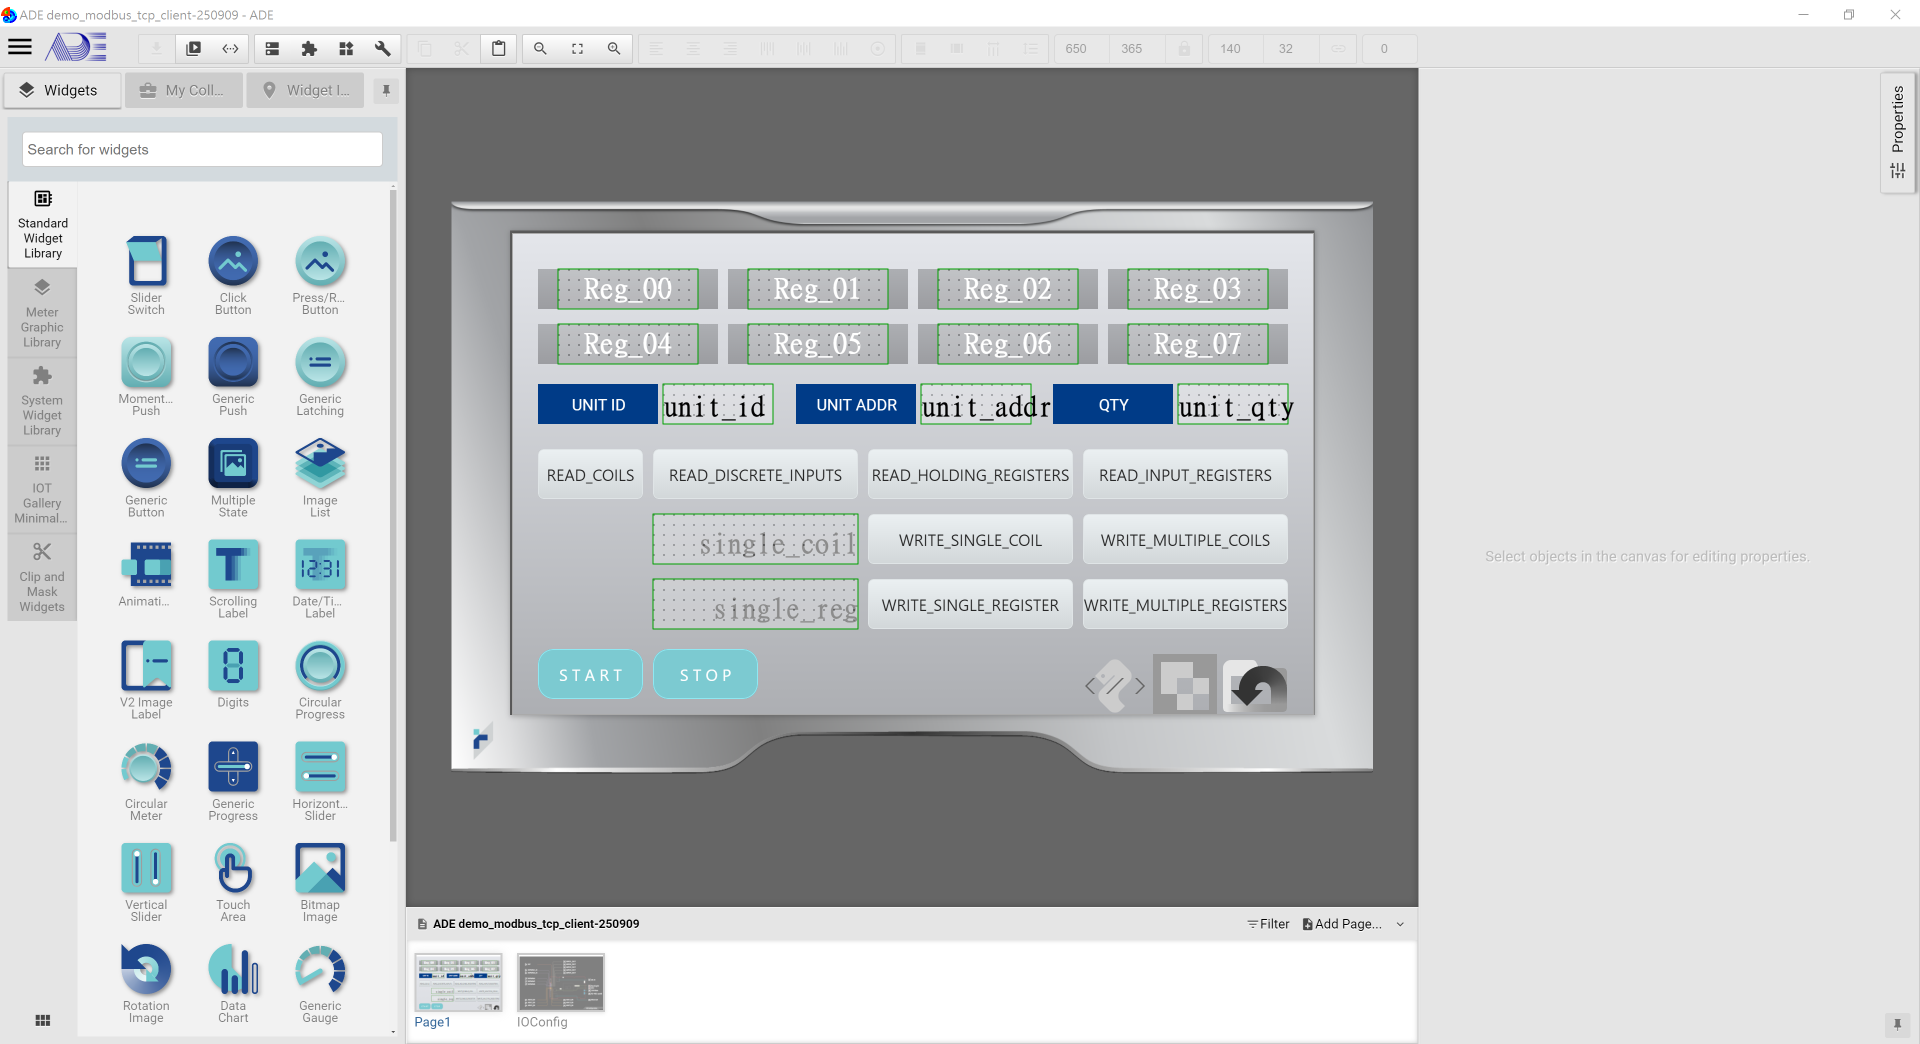The height and width of the screenshot is (1044, 1920).
Task: Click the zoom in magnifier icon
Action: click(614, 48)
